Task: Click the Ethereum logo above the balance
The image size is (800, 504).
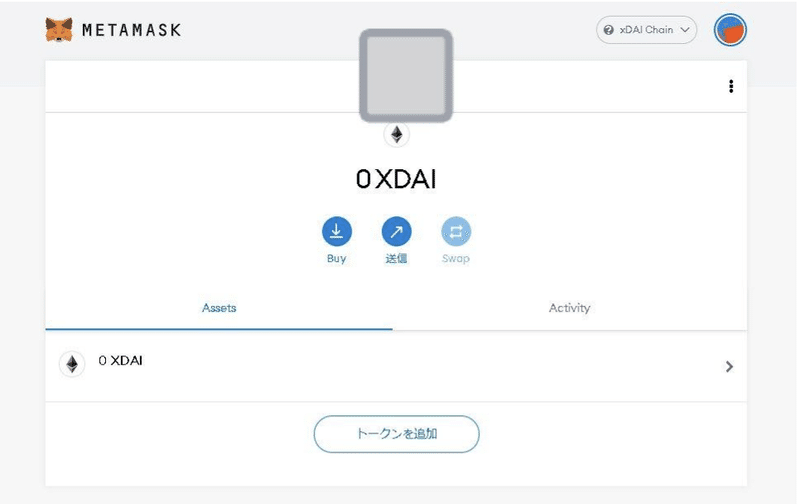Action: click(397, 135)
